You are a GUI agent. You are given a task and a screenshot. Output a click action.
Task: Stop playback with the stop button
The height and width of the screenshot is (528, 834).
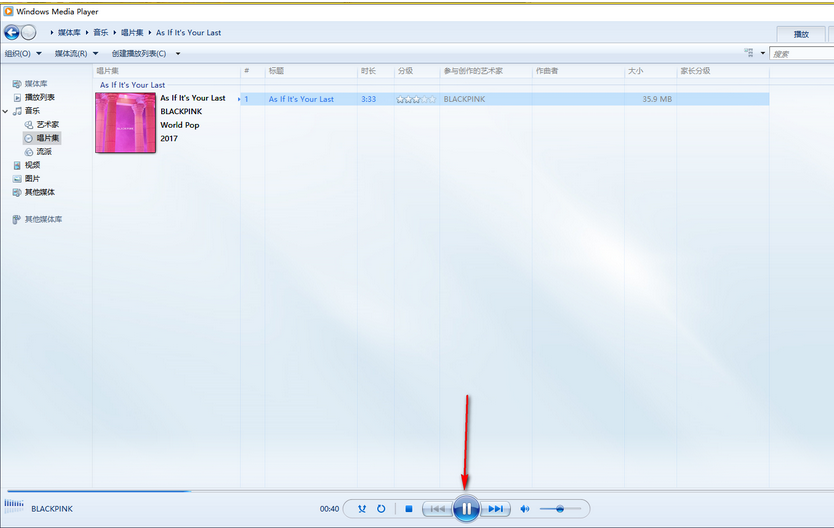coord(408,509)
